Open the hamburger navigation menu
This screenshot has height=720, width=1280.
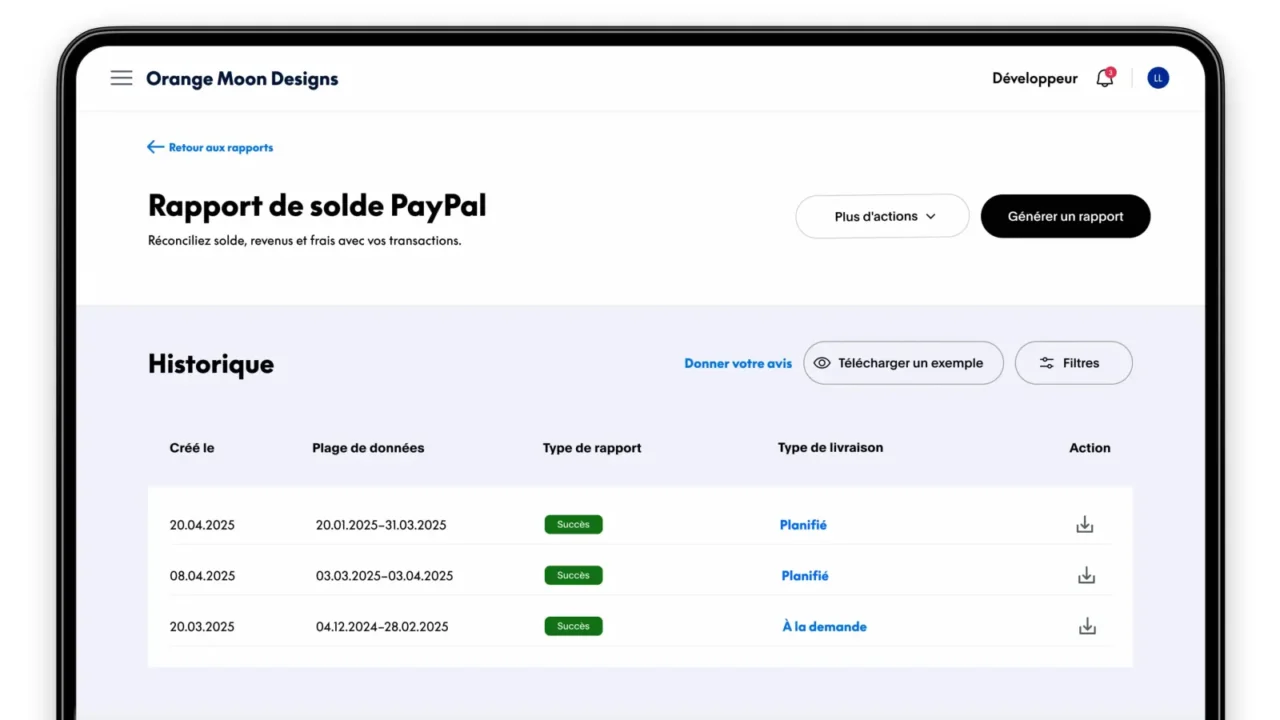pos(121,78)
